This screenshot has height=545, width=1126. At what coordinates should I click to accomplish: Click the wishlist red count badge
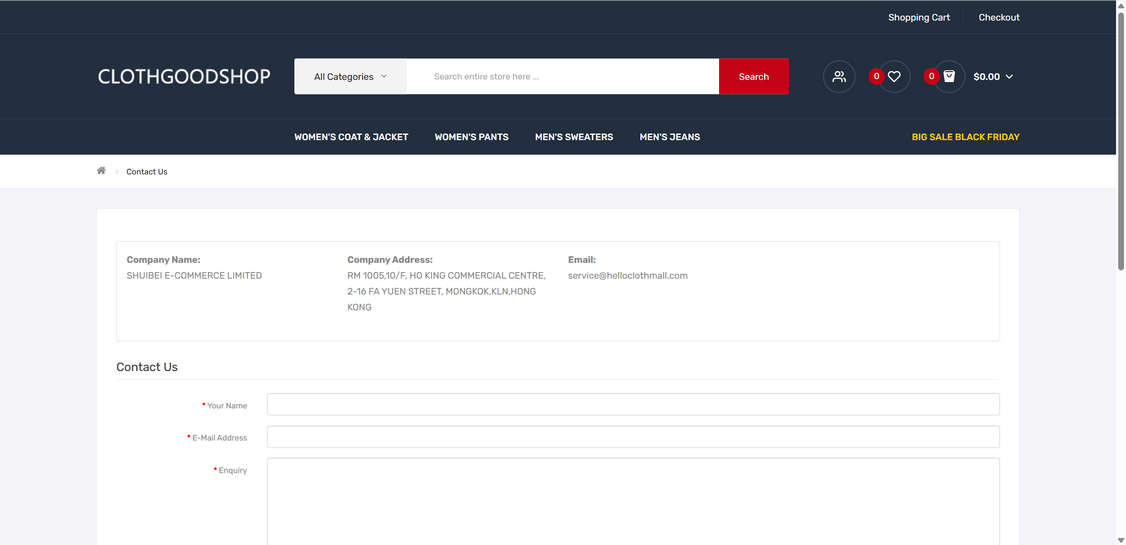pyautogui.click(x=876, y=76)
